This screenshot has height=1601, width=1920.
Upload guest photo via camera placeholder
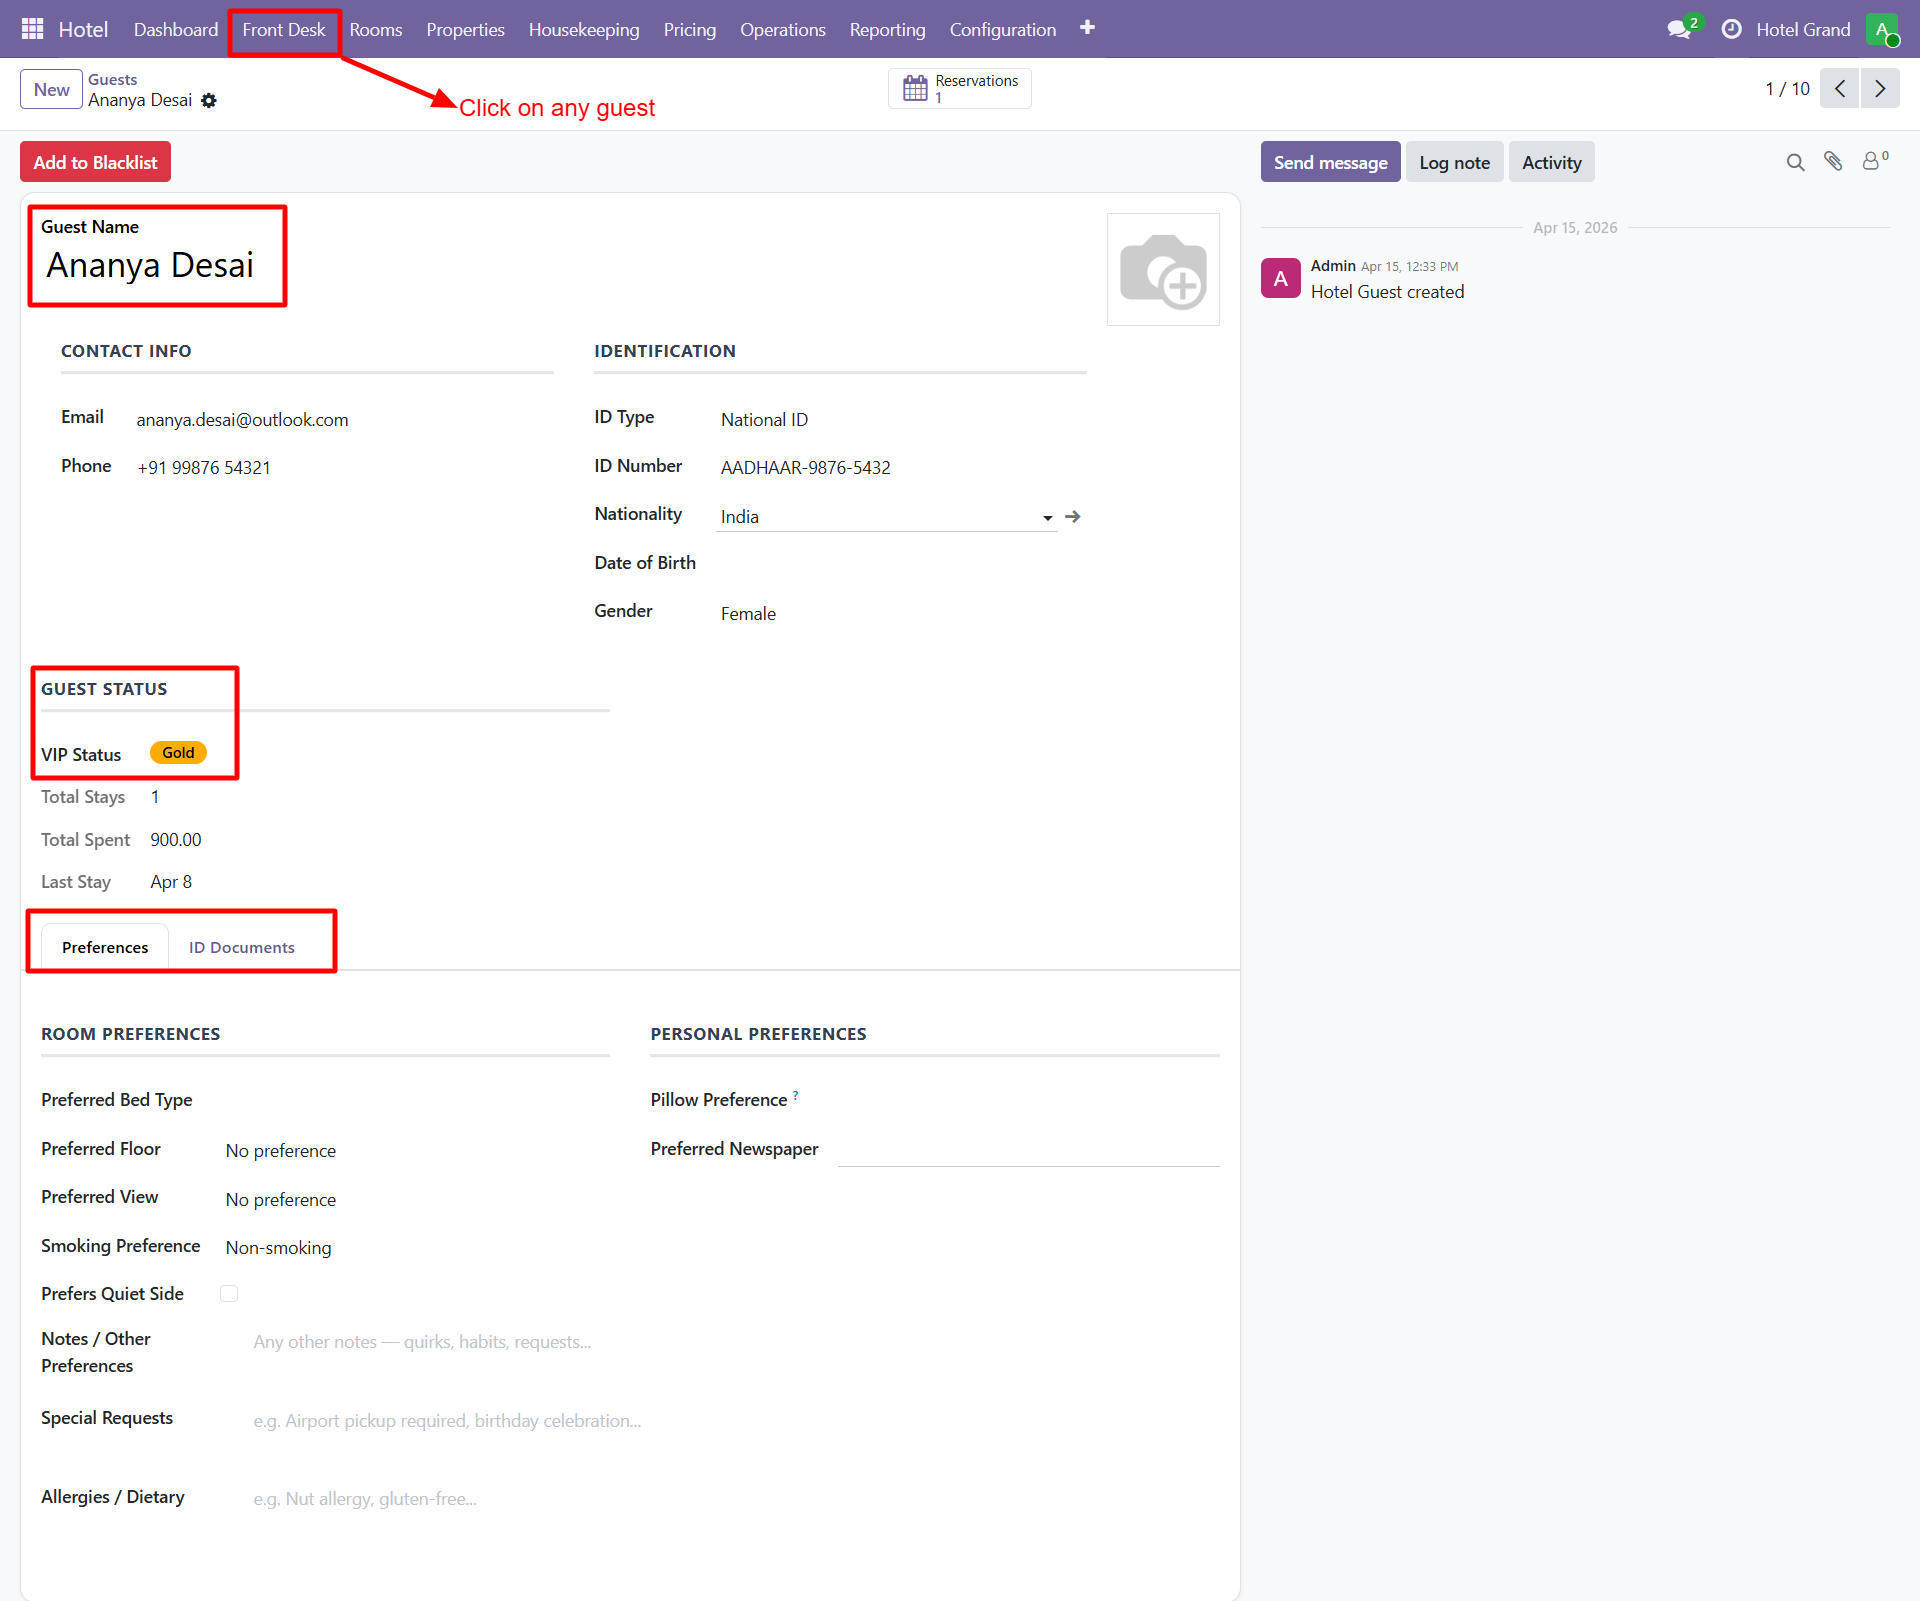(x=1162, y=269)
